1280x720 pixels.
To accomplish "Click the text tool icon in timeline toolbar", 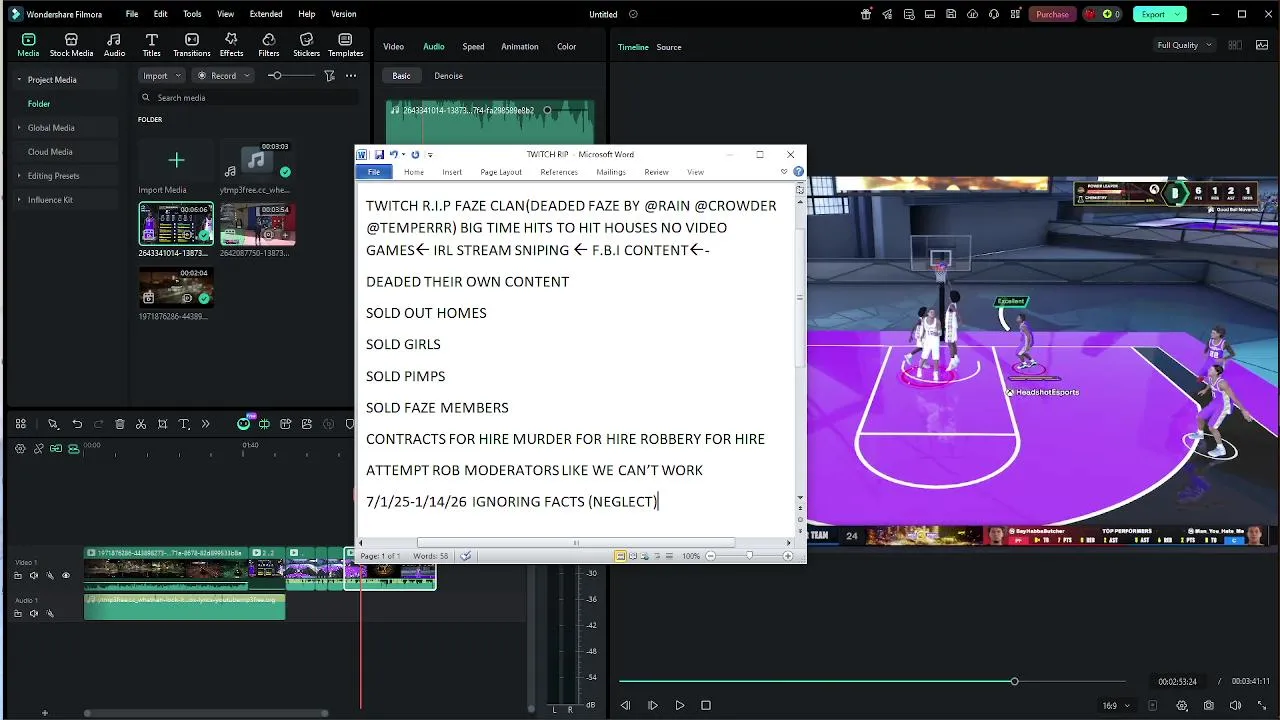I will pos(184,424).
